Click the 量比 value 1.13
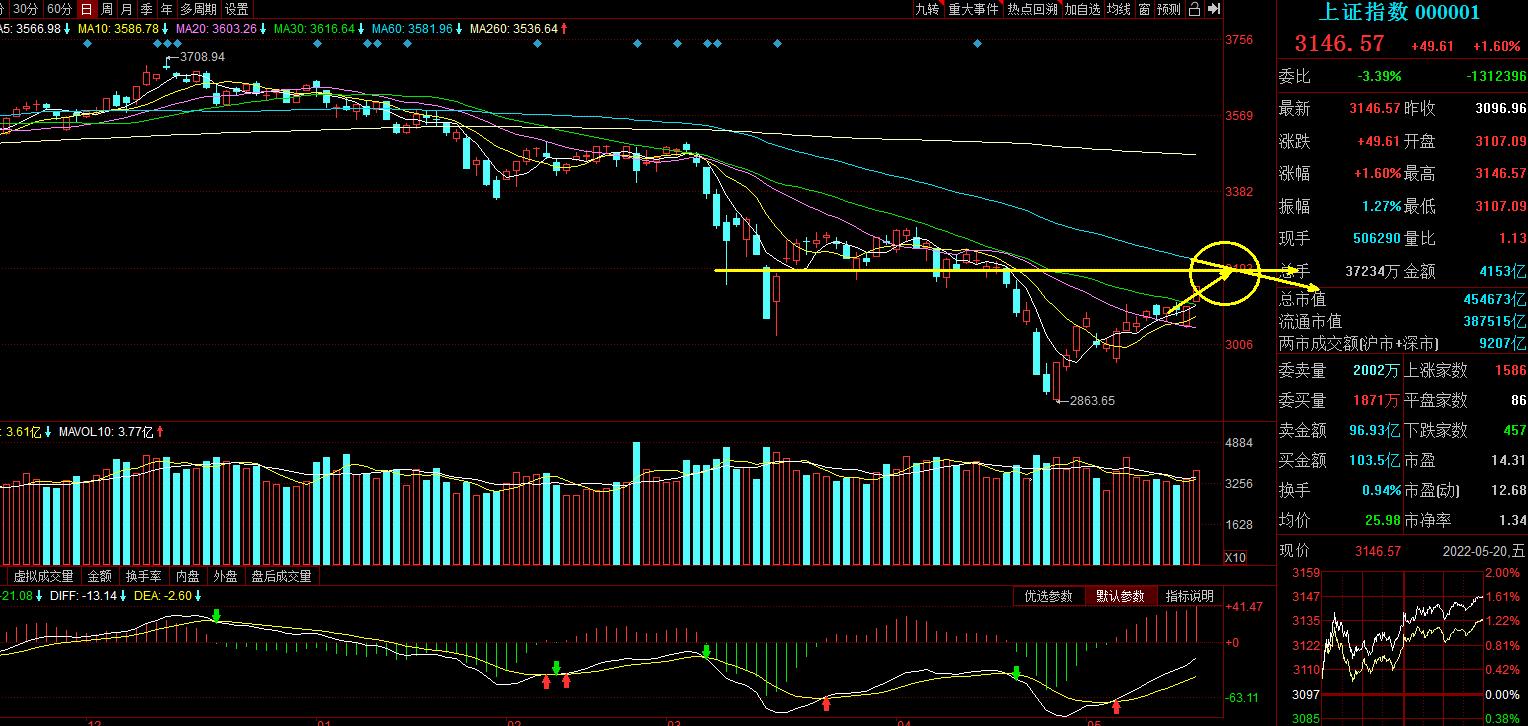The image size is (1528, 726). tap(1513, 238)
